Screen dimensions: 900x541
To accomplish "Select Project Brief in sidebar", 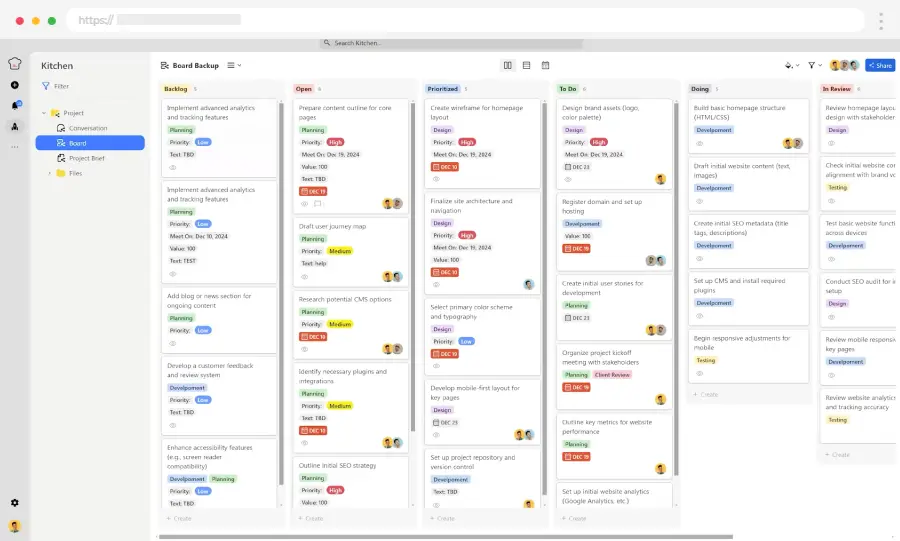I will (87, 158).
